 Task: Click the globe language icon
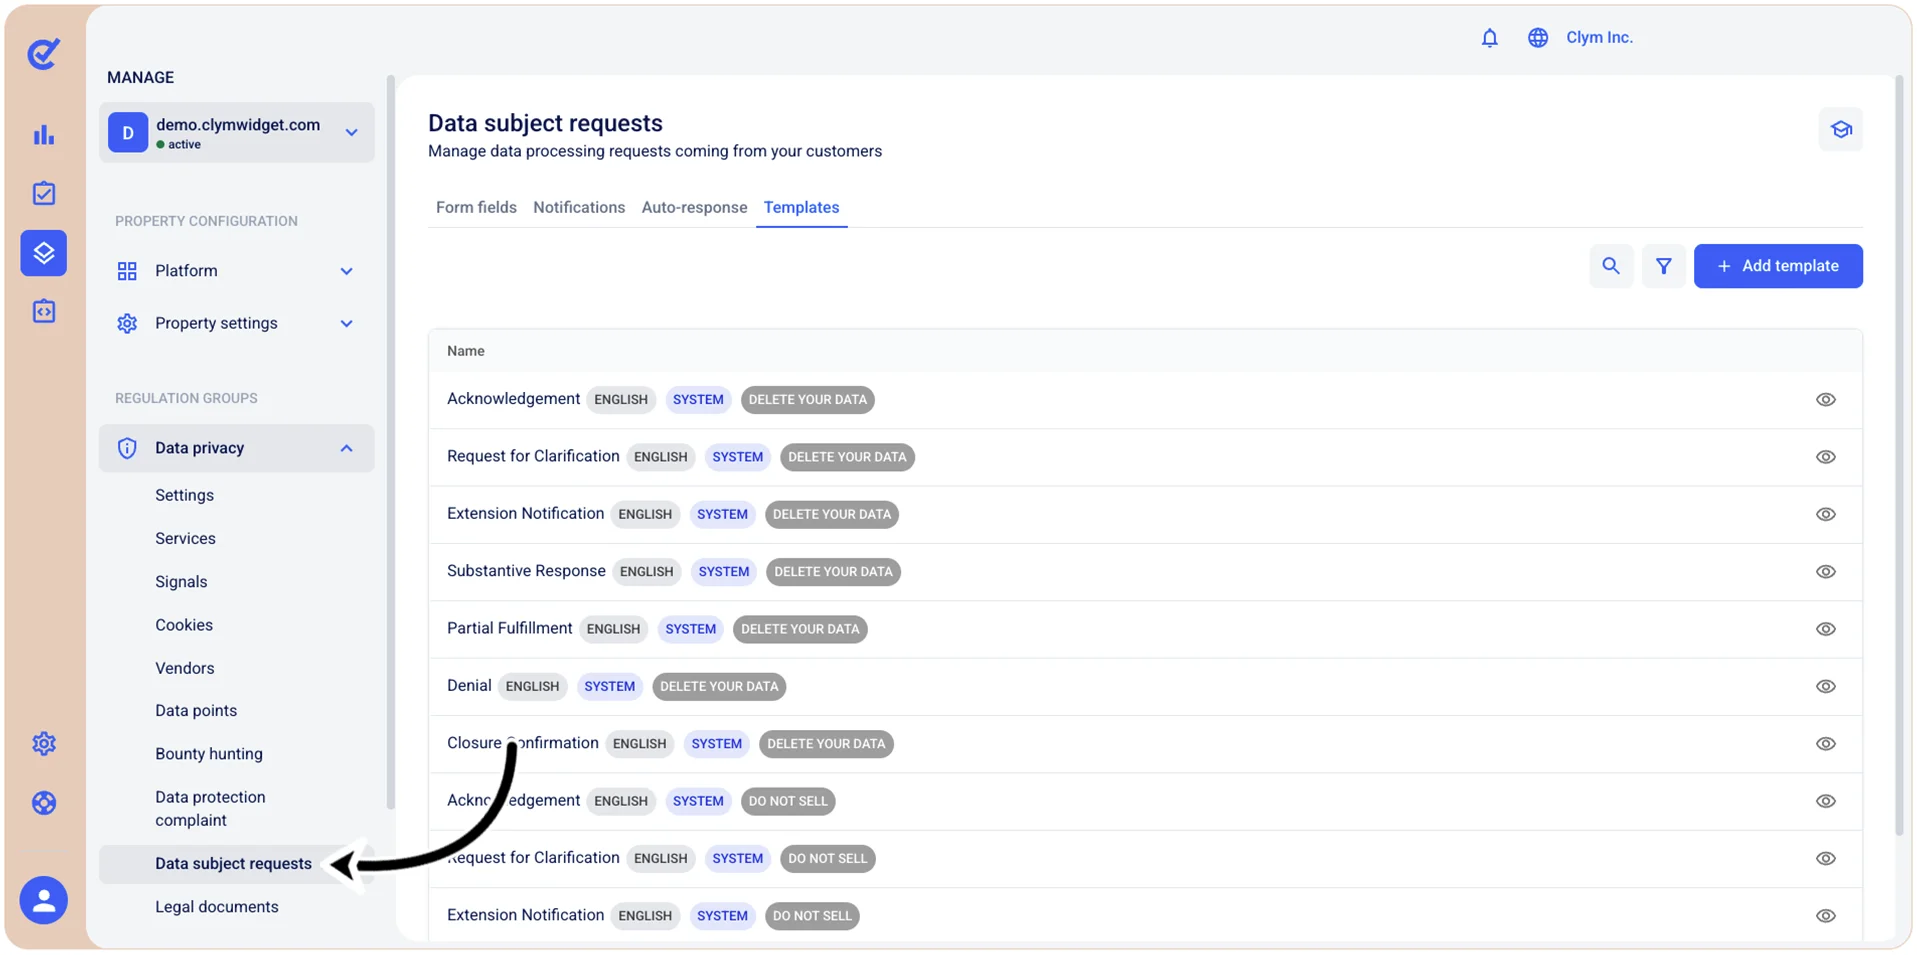[1537, 38]
